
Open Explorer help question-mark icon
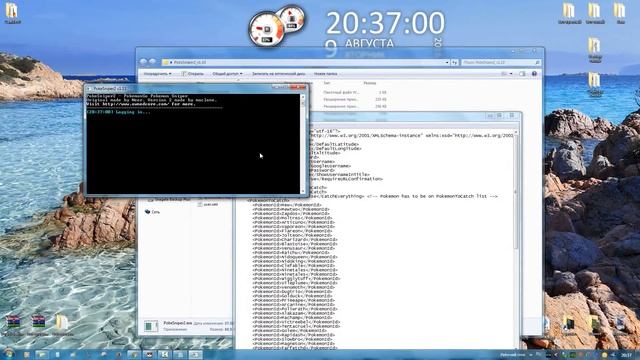(x=534, y=74)
